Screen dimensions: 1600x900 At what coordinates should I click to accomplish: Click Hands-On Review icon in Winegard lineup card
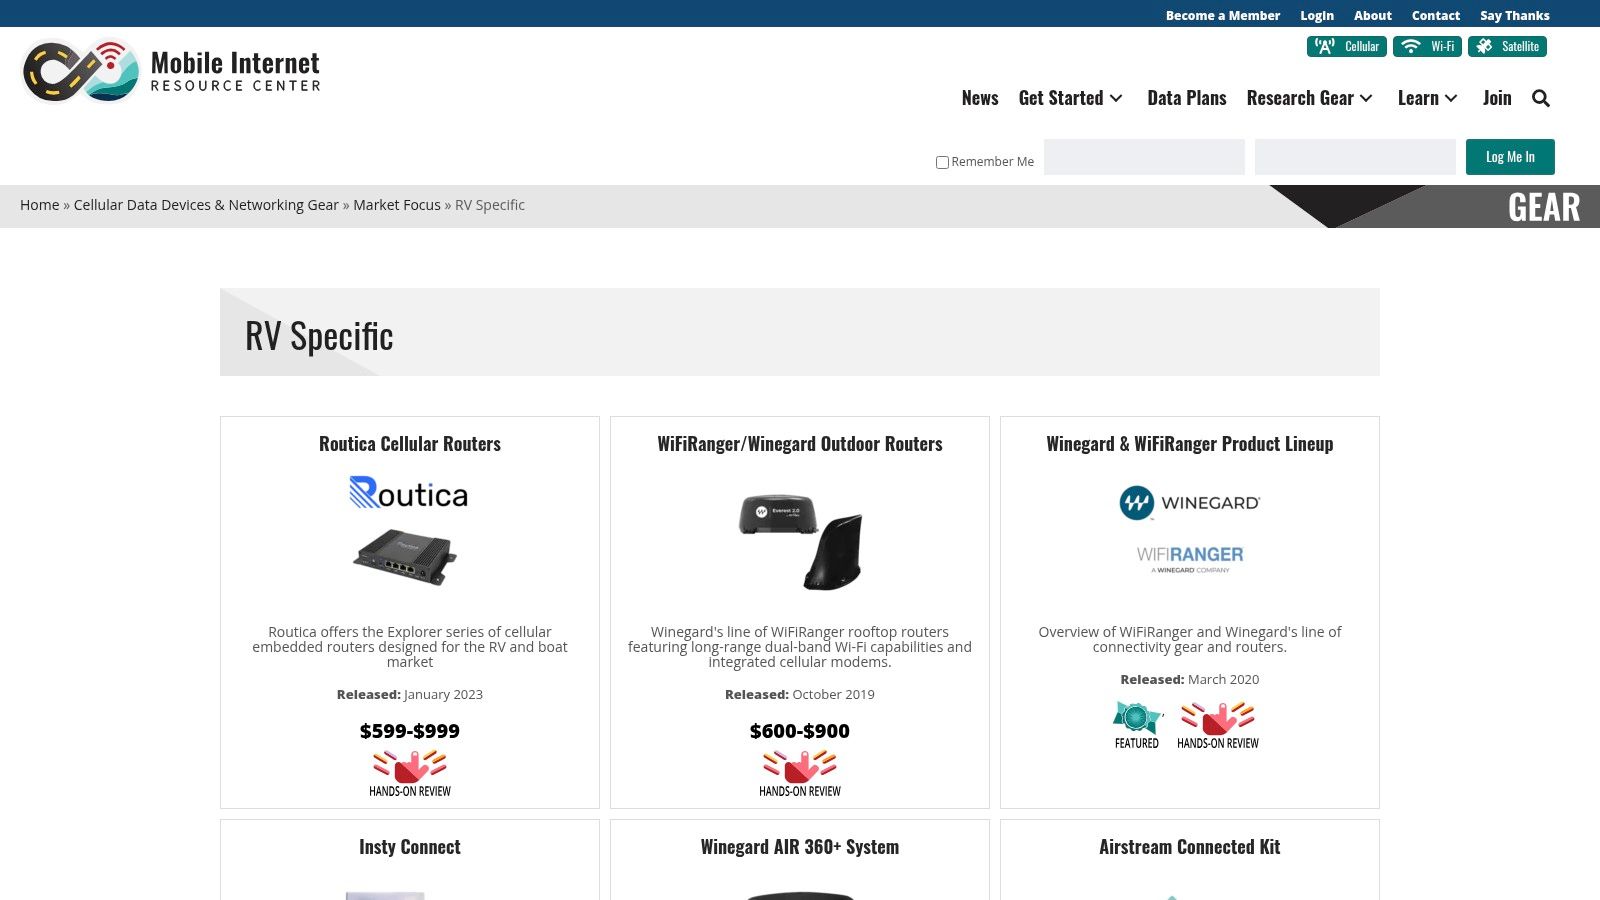1218,725
